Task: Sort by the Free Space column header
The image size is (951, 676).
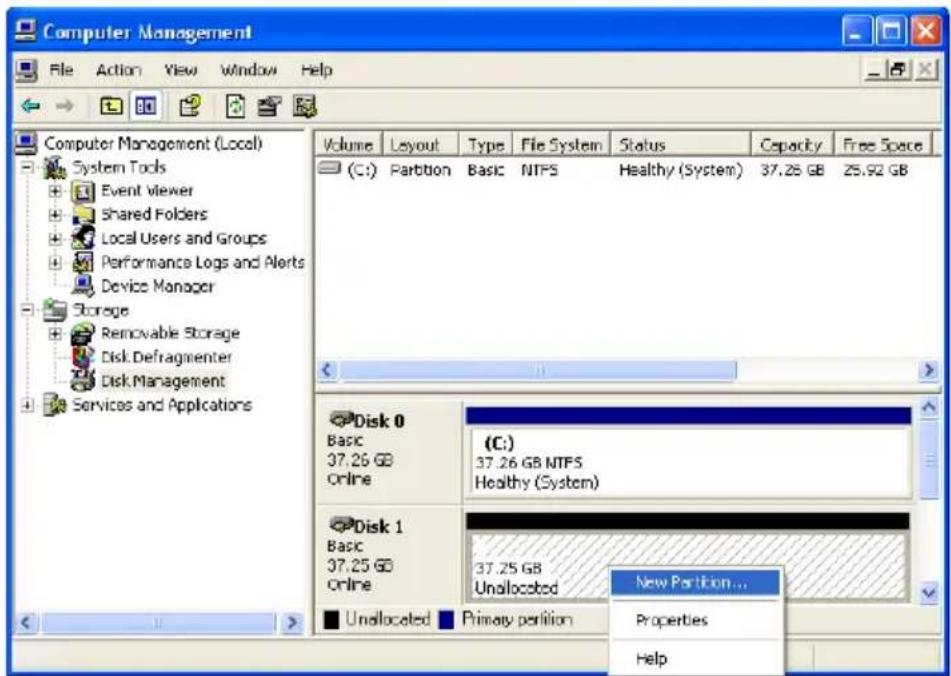Action: [882, 145]
